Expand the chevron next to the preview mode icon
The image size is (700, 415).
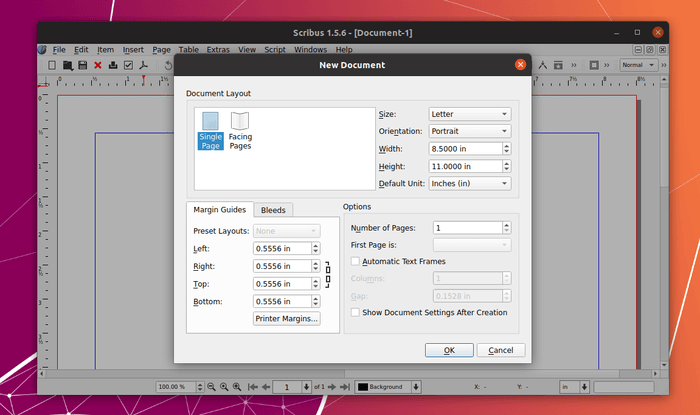tap(607, 65)
